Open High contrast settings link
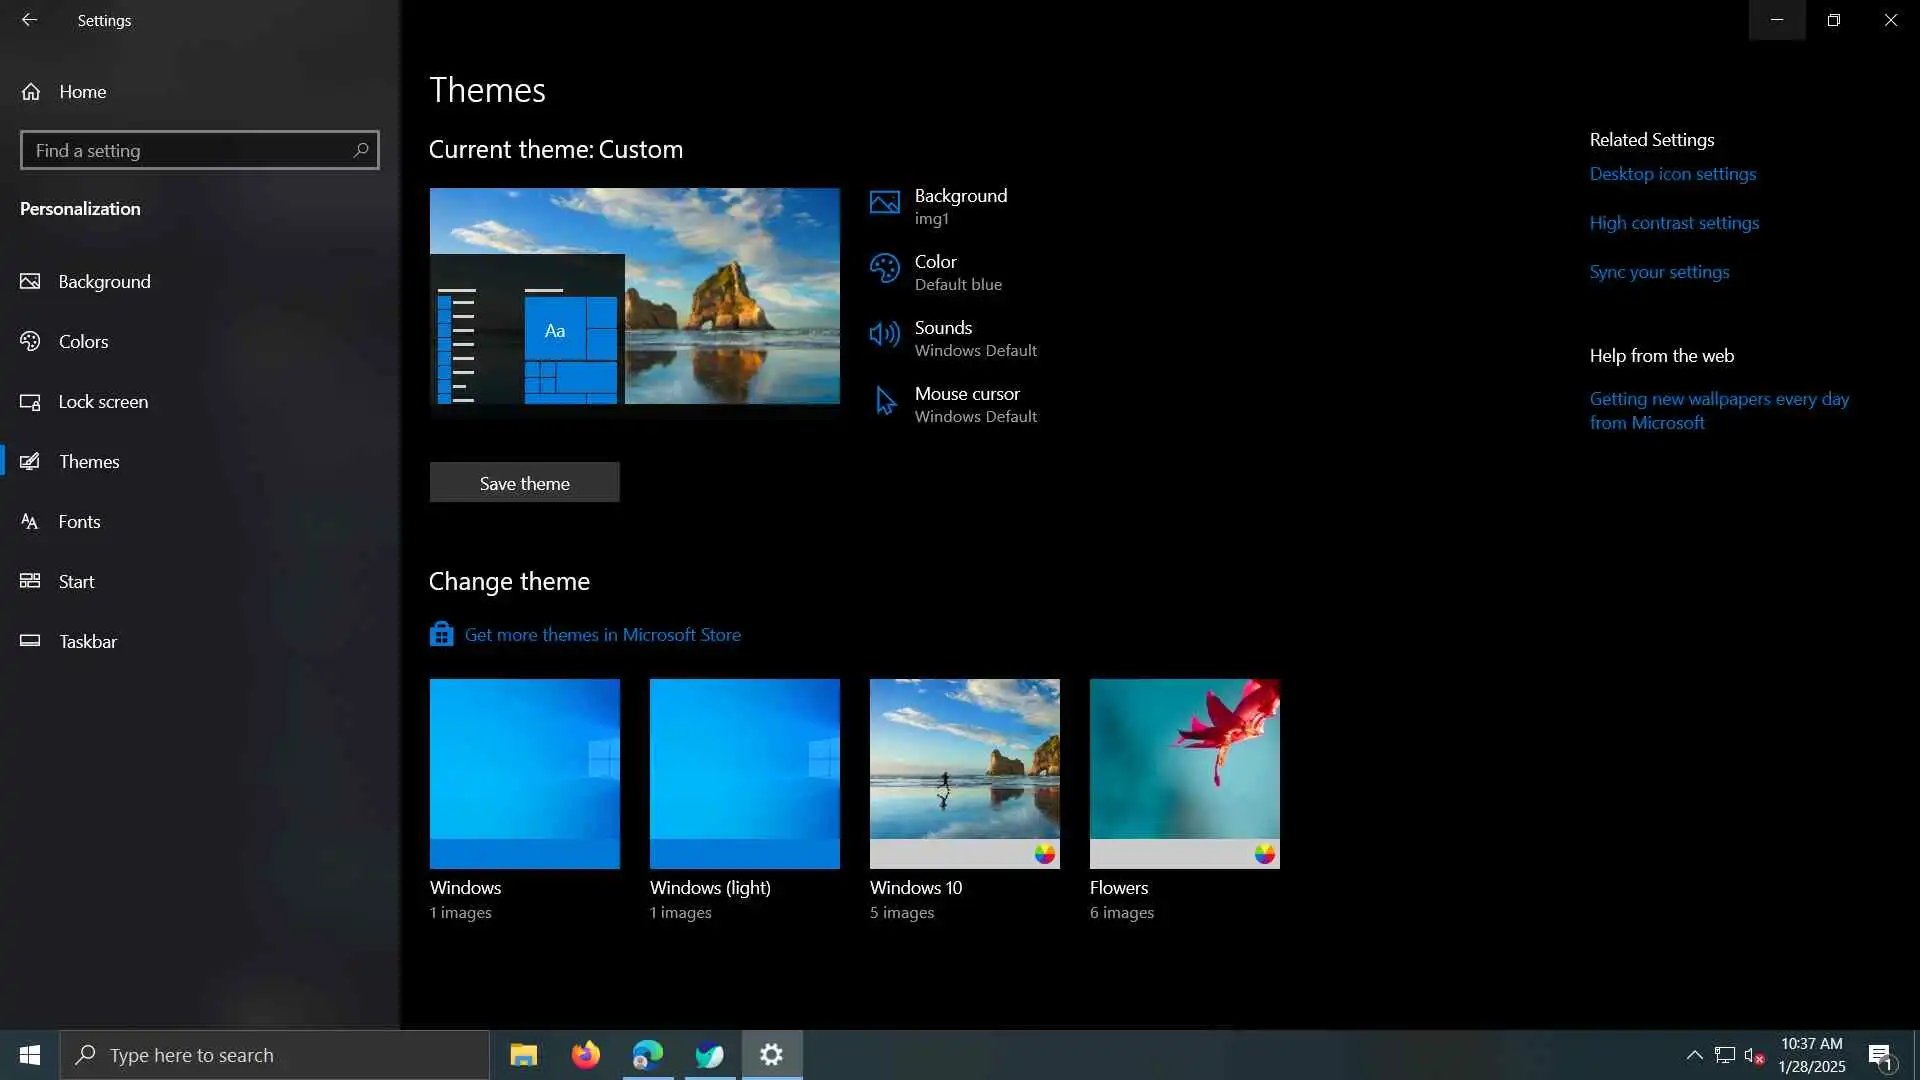 tap(1673, 223)
